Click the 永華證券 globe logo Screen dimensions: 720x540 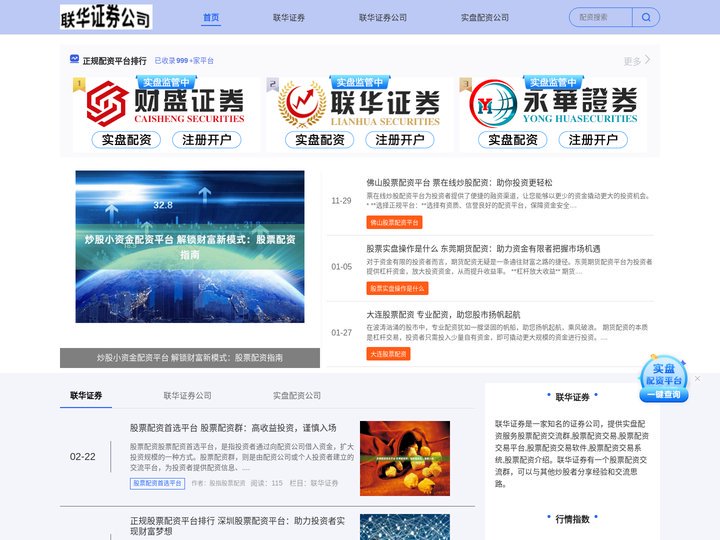pos(493,103)
